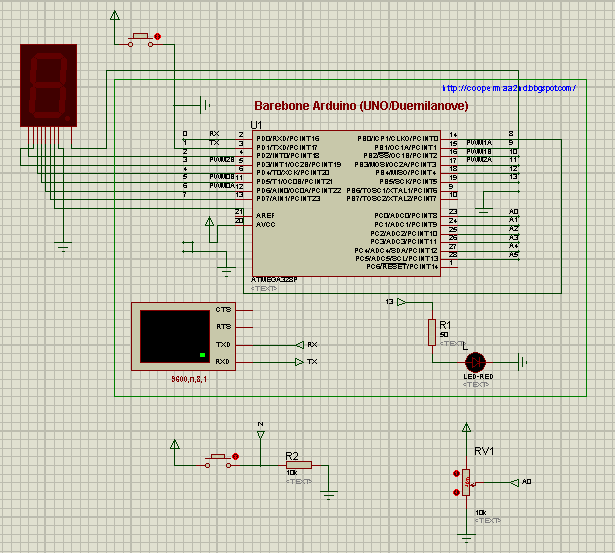
Task: Select ground symbol after resistor R2
Action: click(x=329, y=495)
